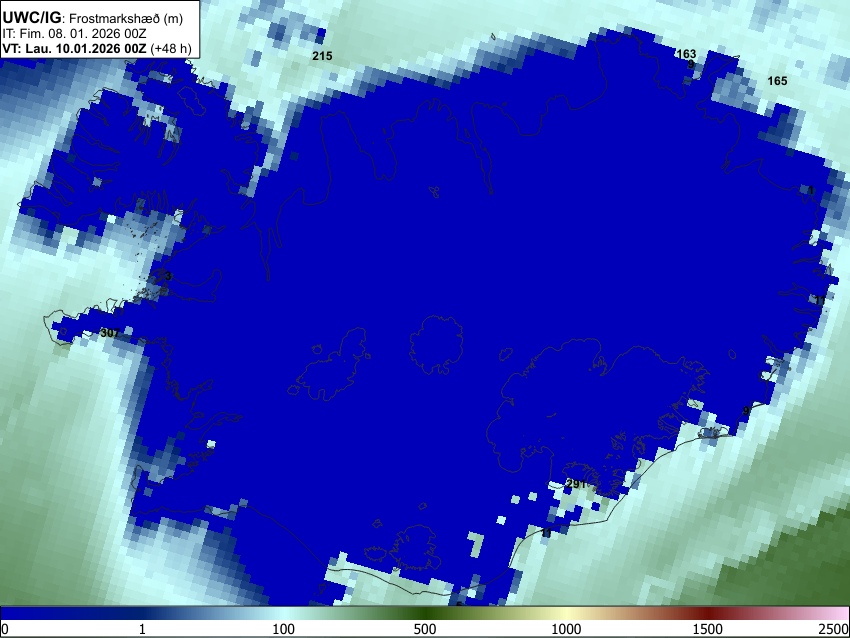Click the map value label '165'
Screen dimensions: 850x638
tap(777, 81)
